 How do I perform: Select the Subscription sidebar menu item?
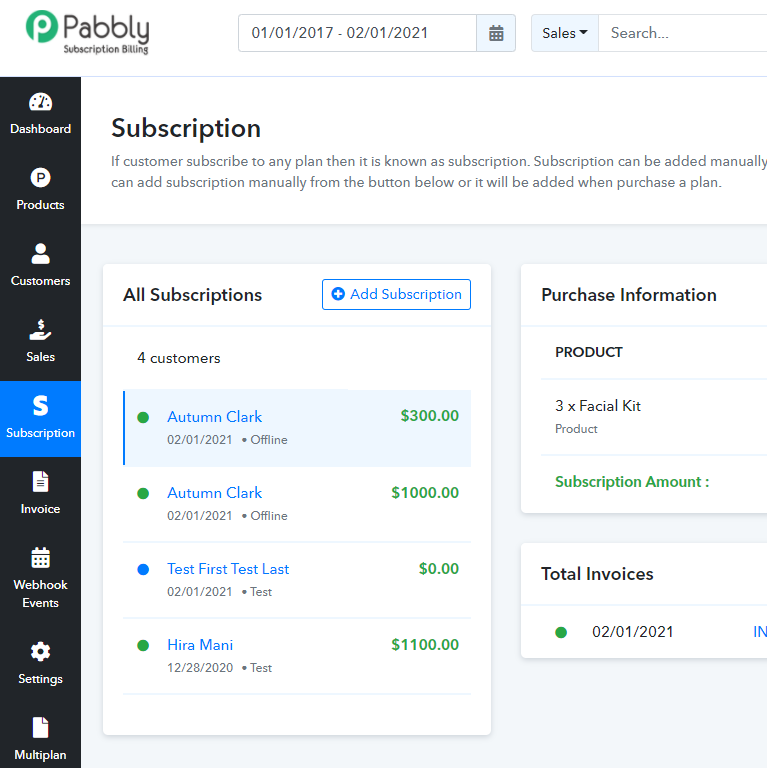[40, 418]
